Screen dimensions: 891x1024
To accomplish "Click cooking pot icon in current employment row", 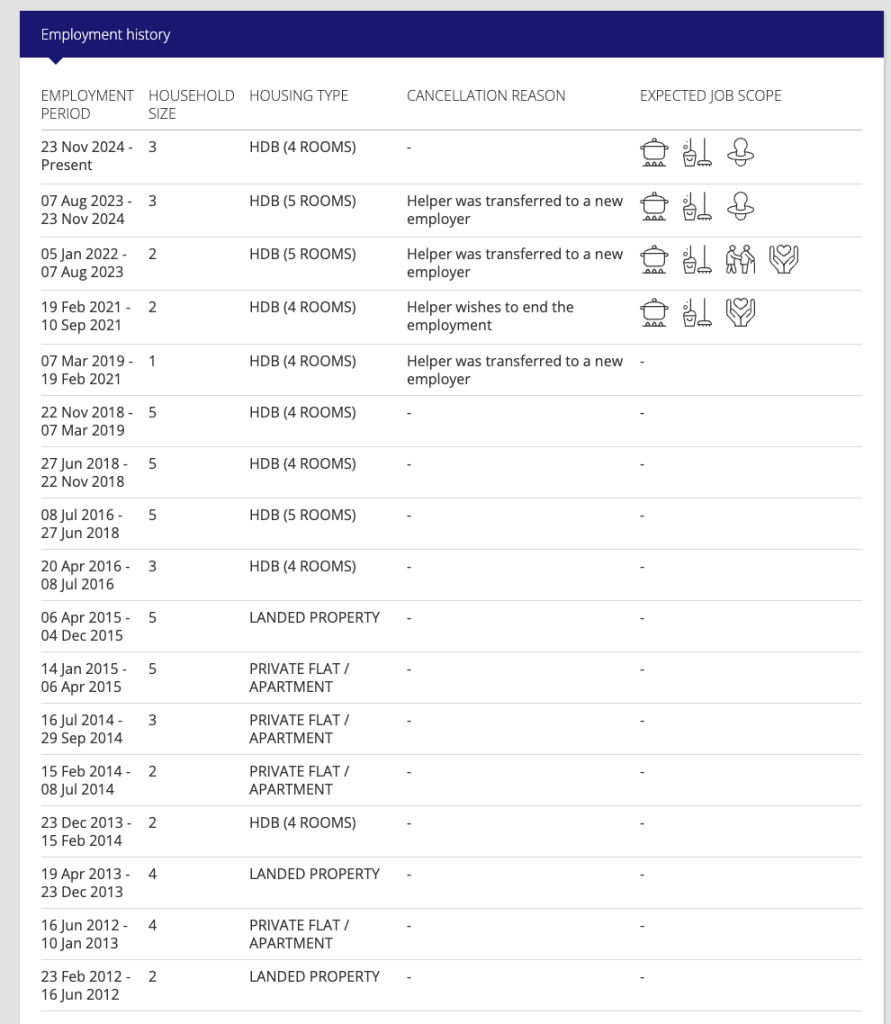I will pyautogui.click(x=654, y=153).
